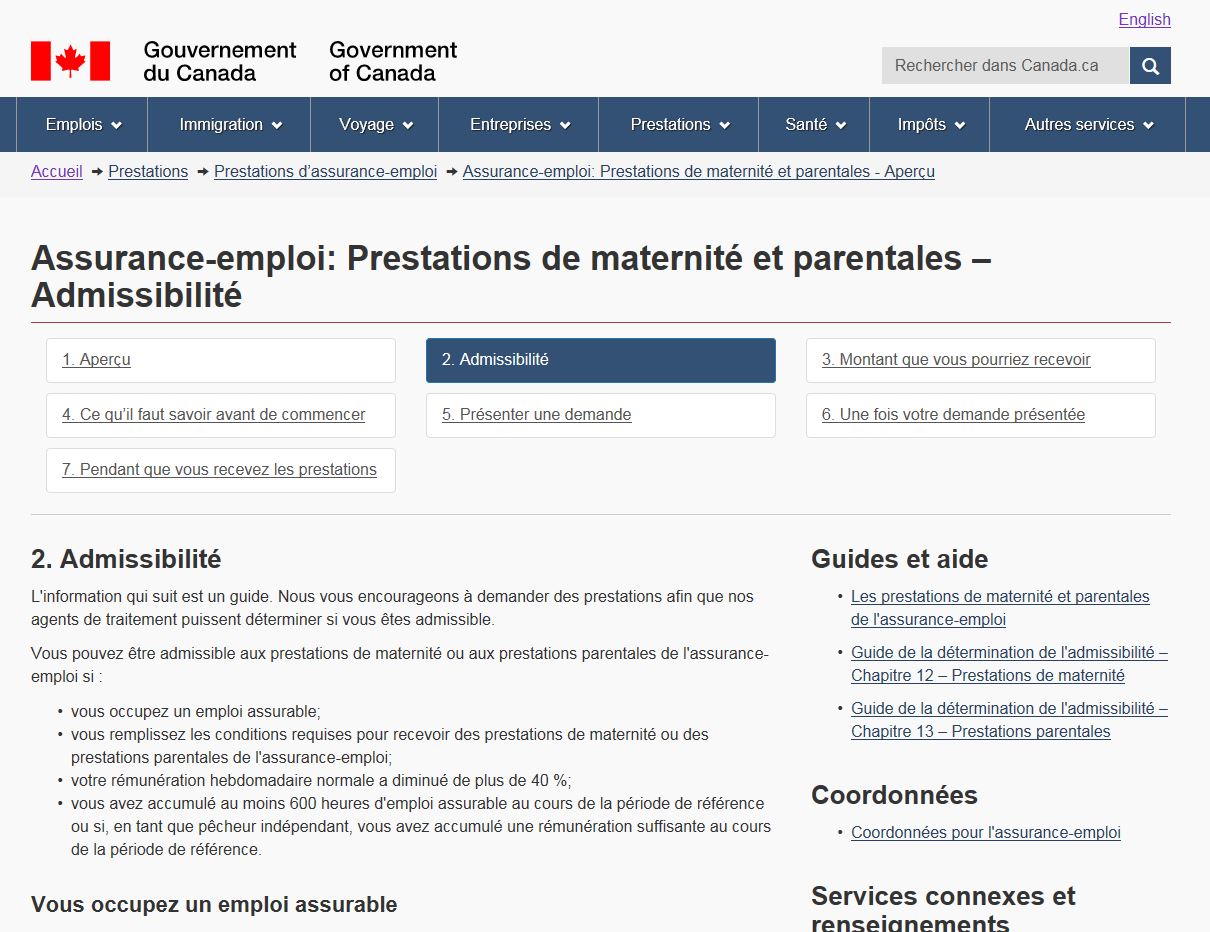The width and height of the screenshot is (1210, 932).
Task: Click the Gouvernement du Canada wordmark
Action: click(220, 61)
